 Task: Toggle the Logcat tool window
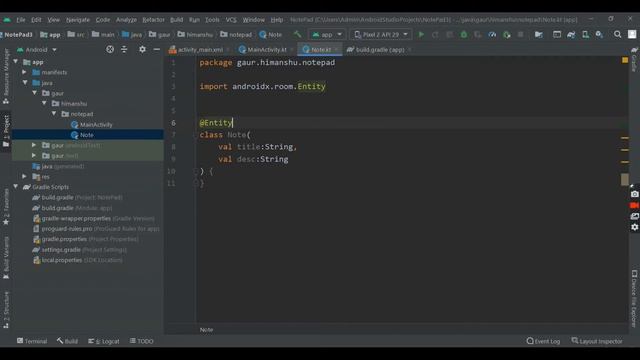pos(104,341)
